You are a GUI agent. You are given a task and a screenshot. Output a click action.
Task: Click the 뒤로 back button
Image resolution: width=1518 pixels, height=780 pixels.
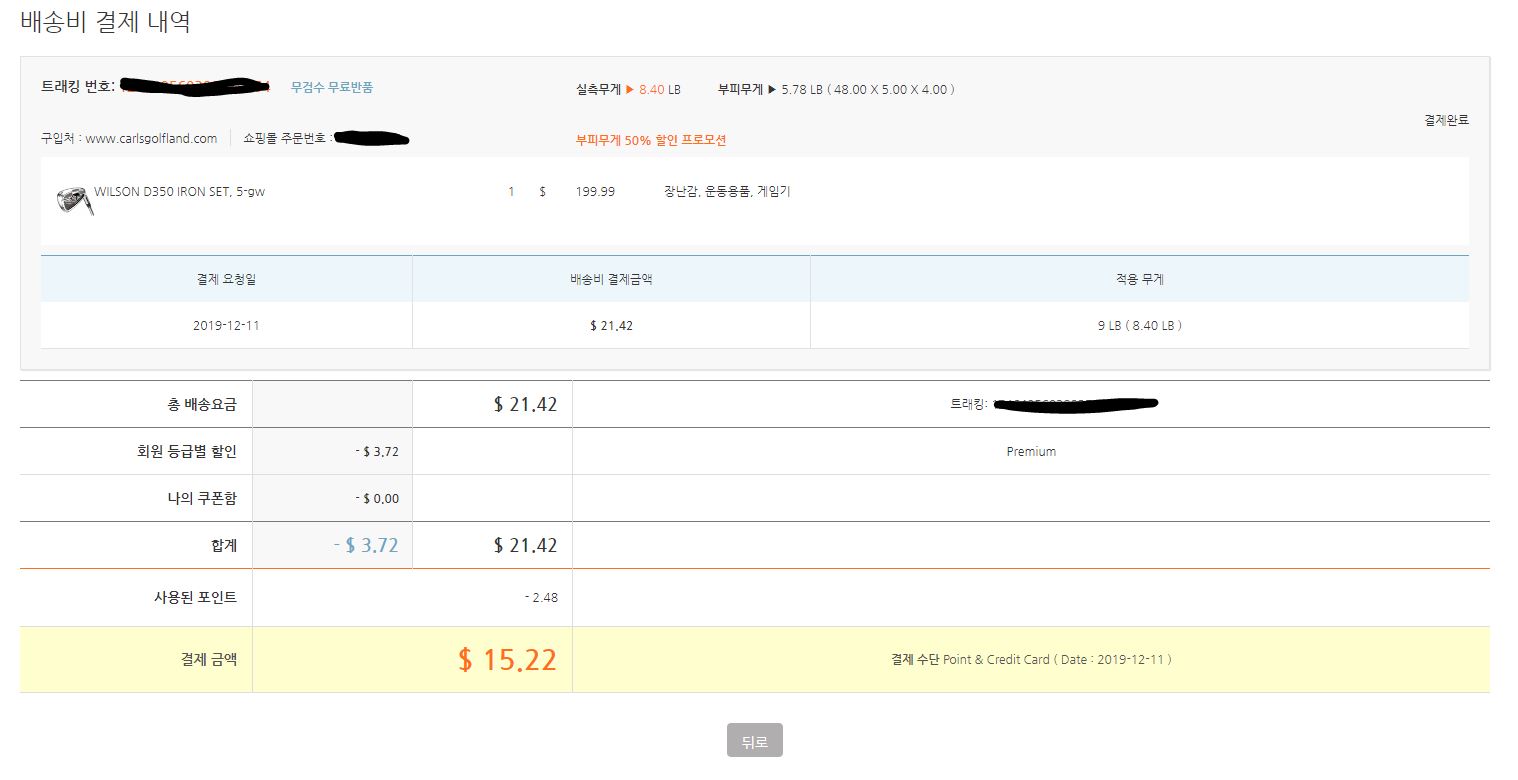tap(754, 741)
